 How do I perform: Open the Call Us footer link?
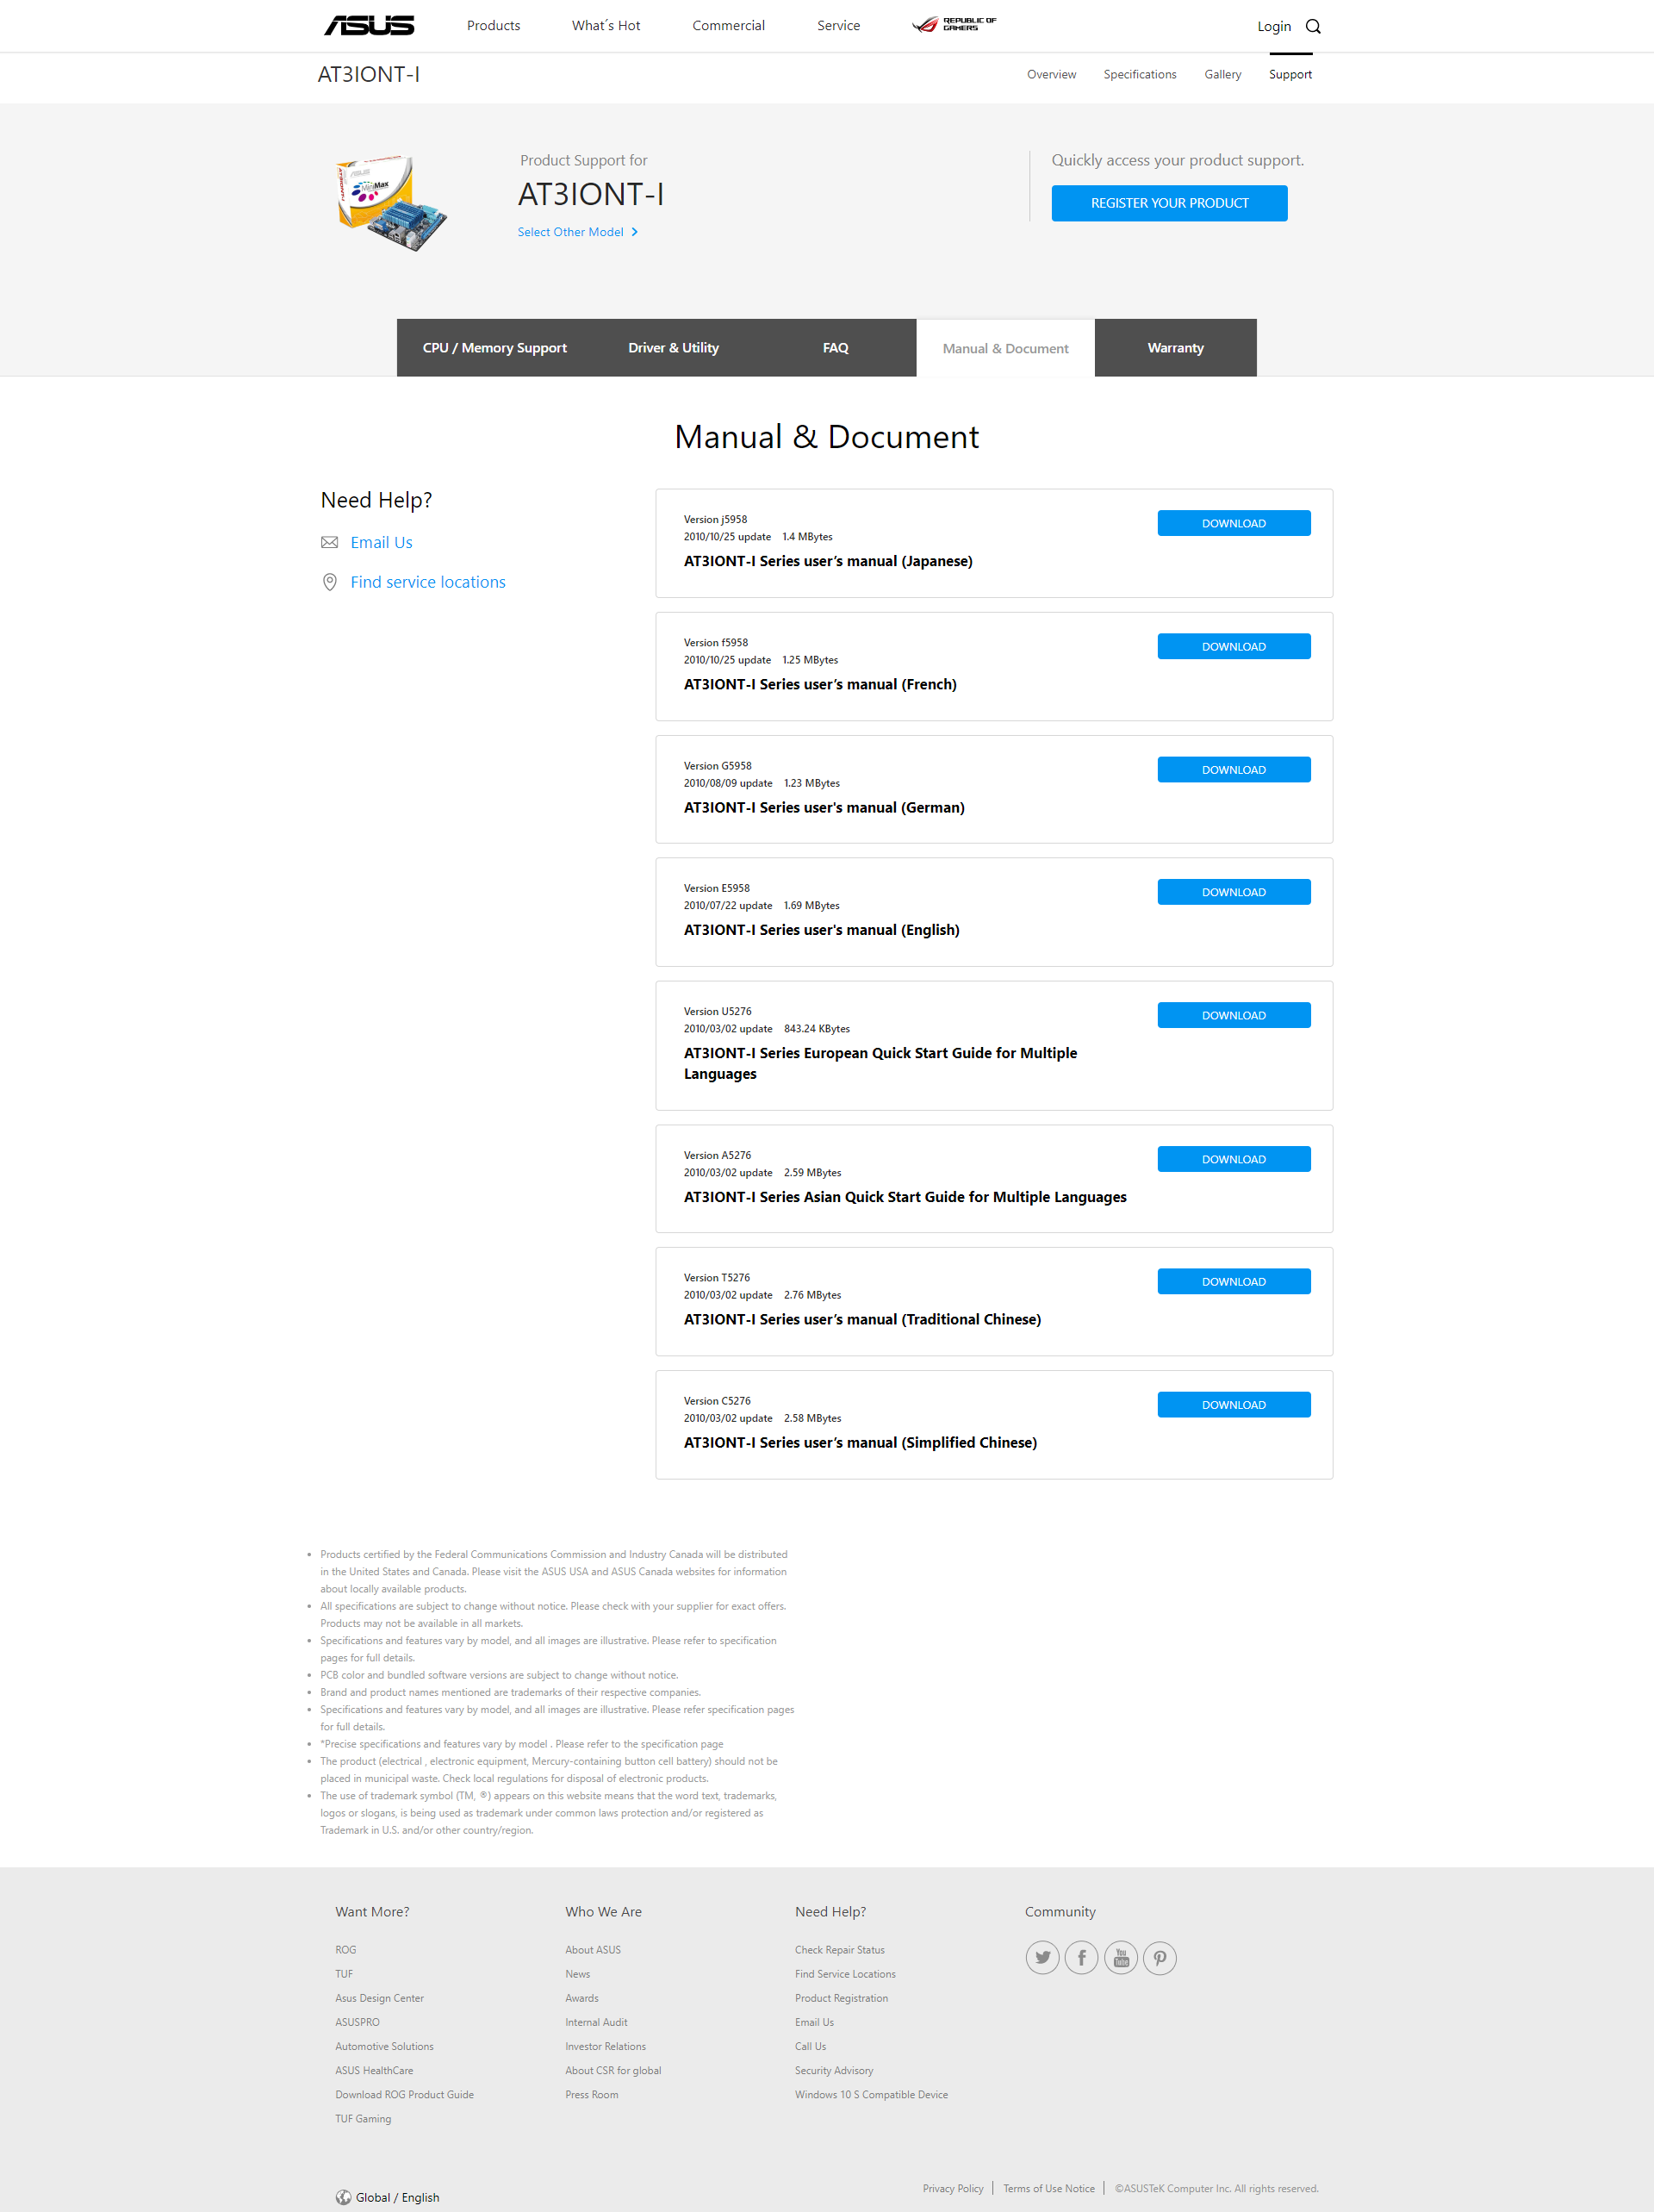[810, 2046]
